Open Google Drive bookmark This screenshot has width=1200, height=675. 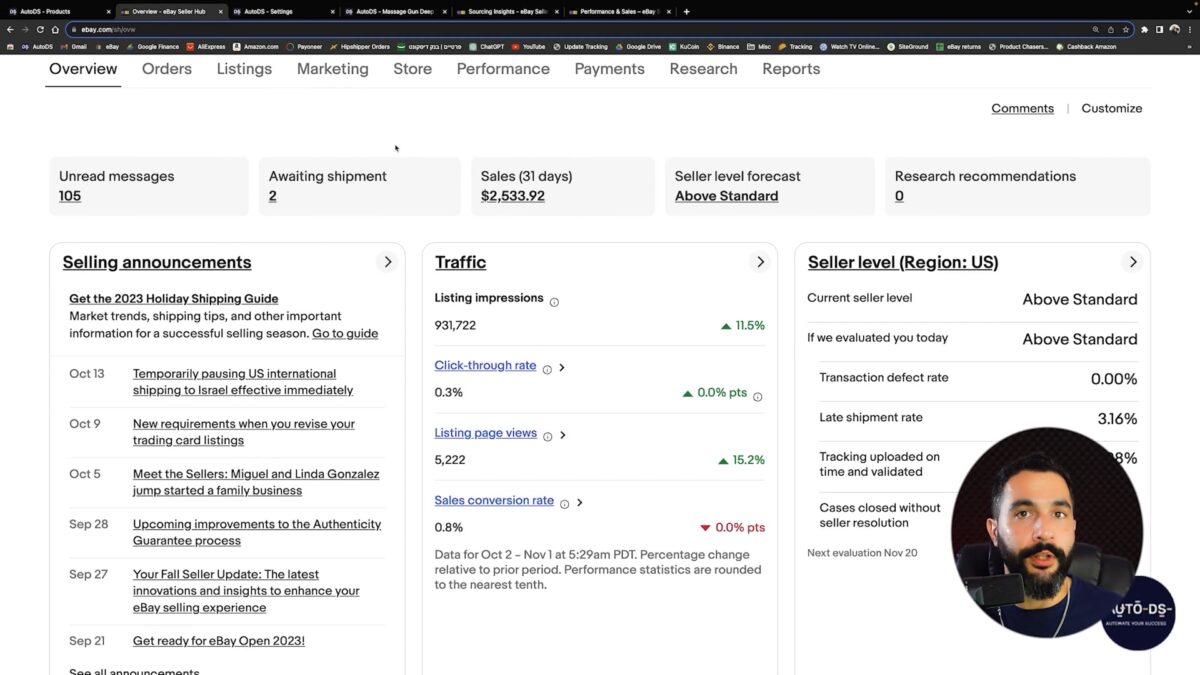click(x=639, y=47)
